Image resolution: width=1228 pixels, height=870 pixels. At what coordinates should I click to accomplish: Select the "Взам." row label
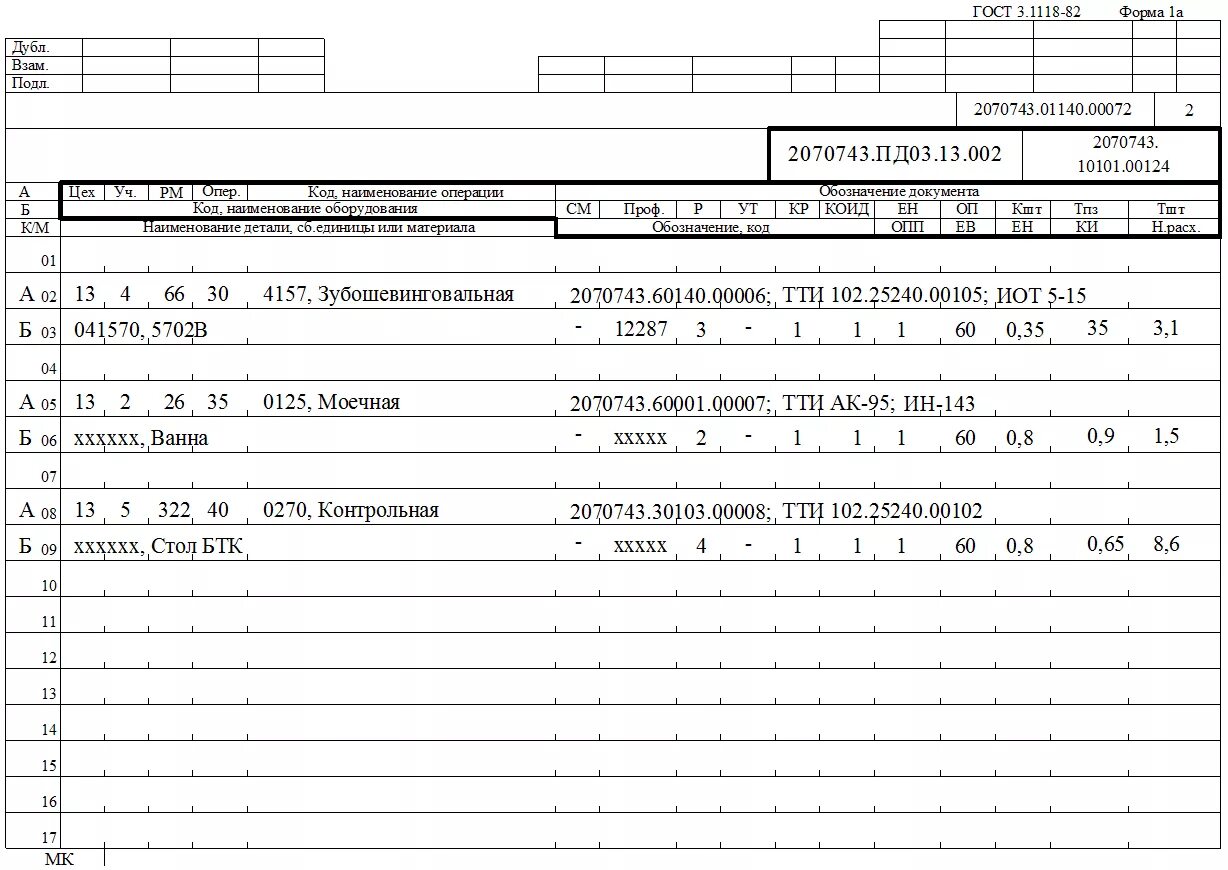tap(30, 65)
